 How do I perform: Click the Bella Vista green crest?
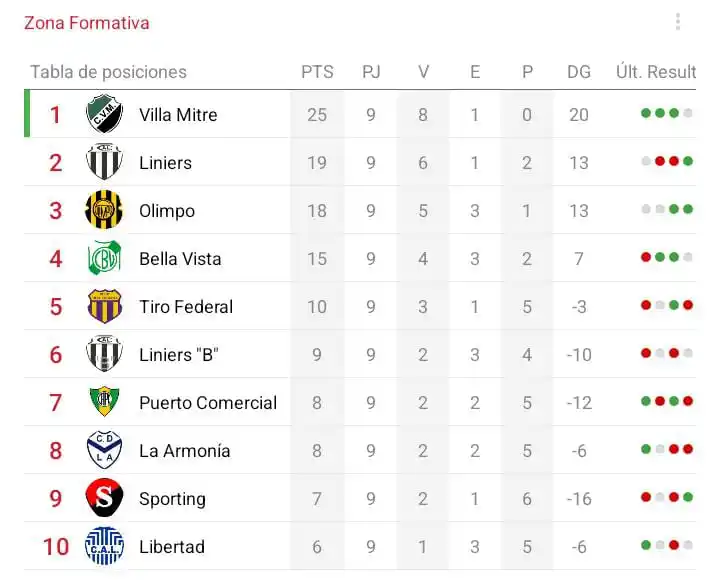click(104, 258)
